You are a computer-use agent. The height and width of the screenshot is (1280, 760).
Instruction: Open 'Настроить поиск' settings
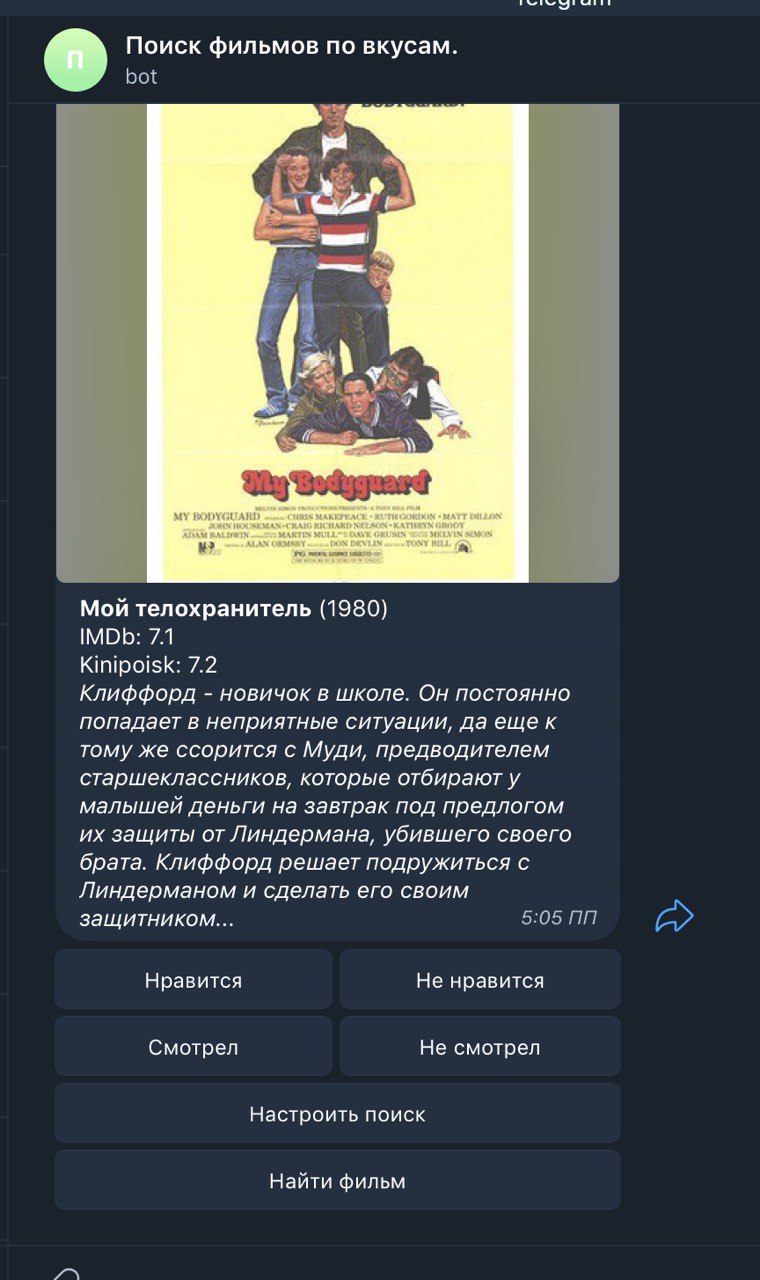(338, 1114)
